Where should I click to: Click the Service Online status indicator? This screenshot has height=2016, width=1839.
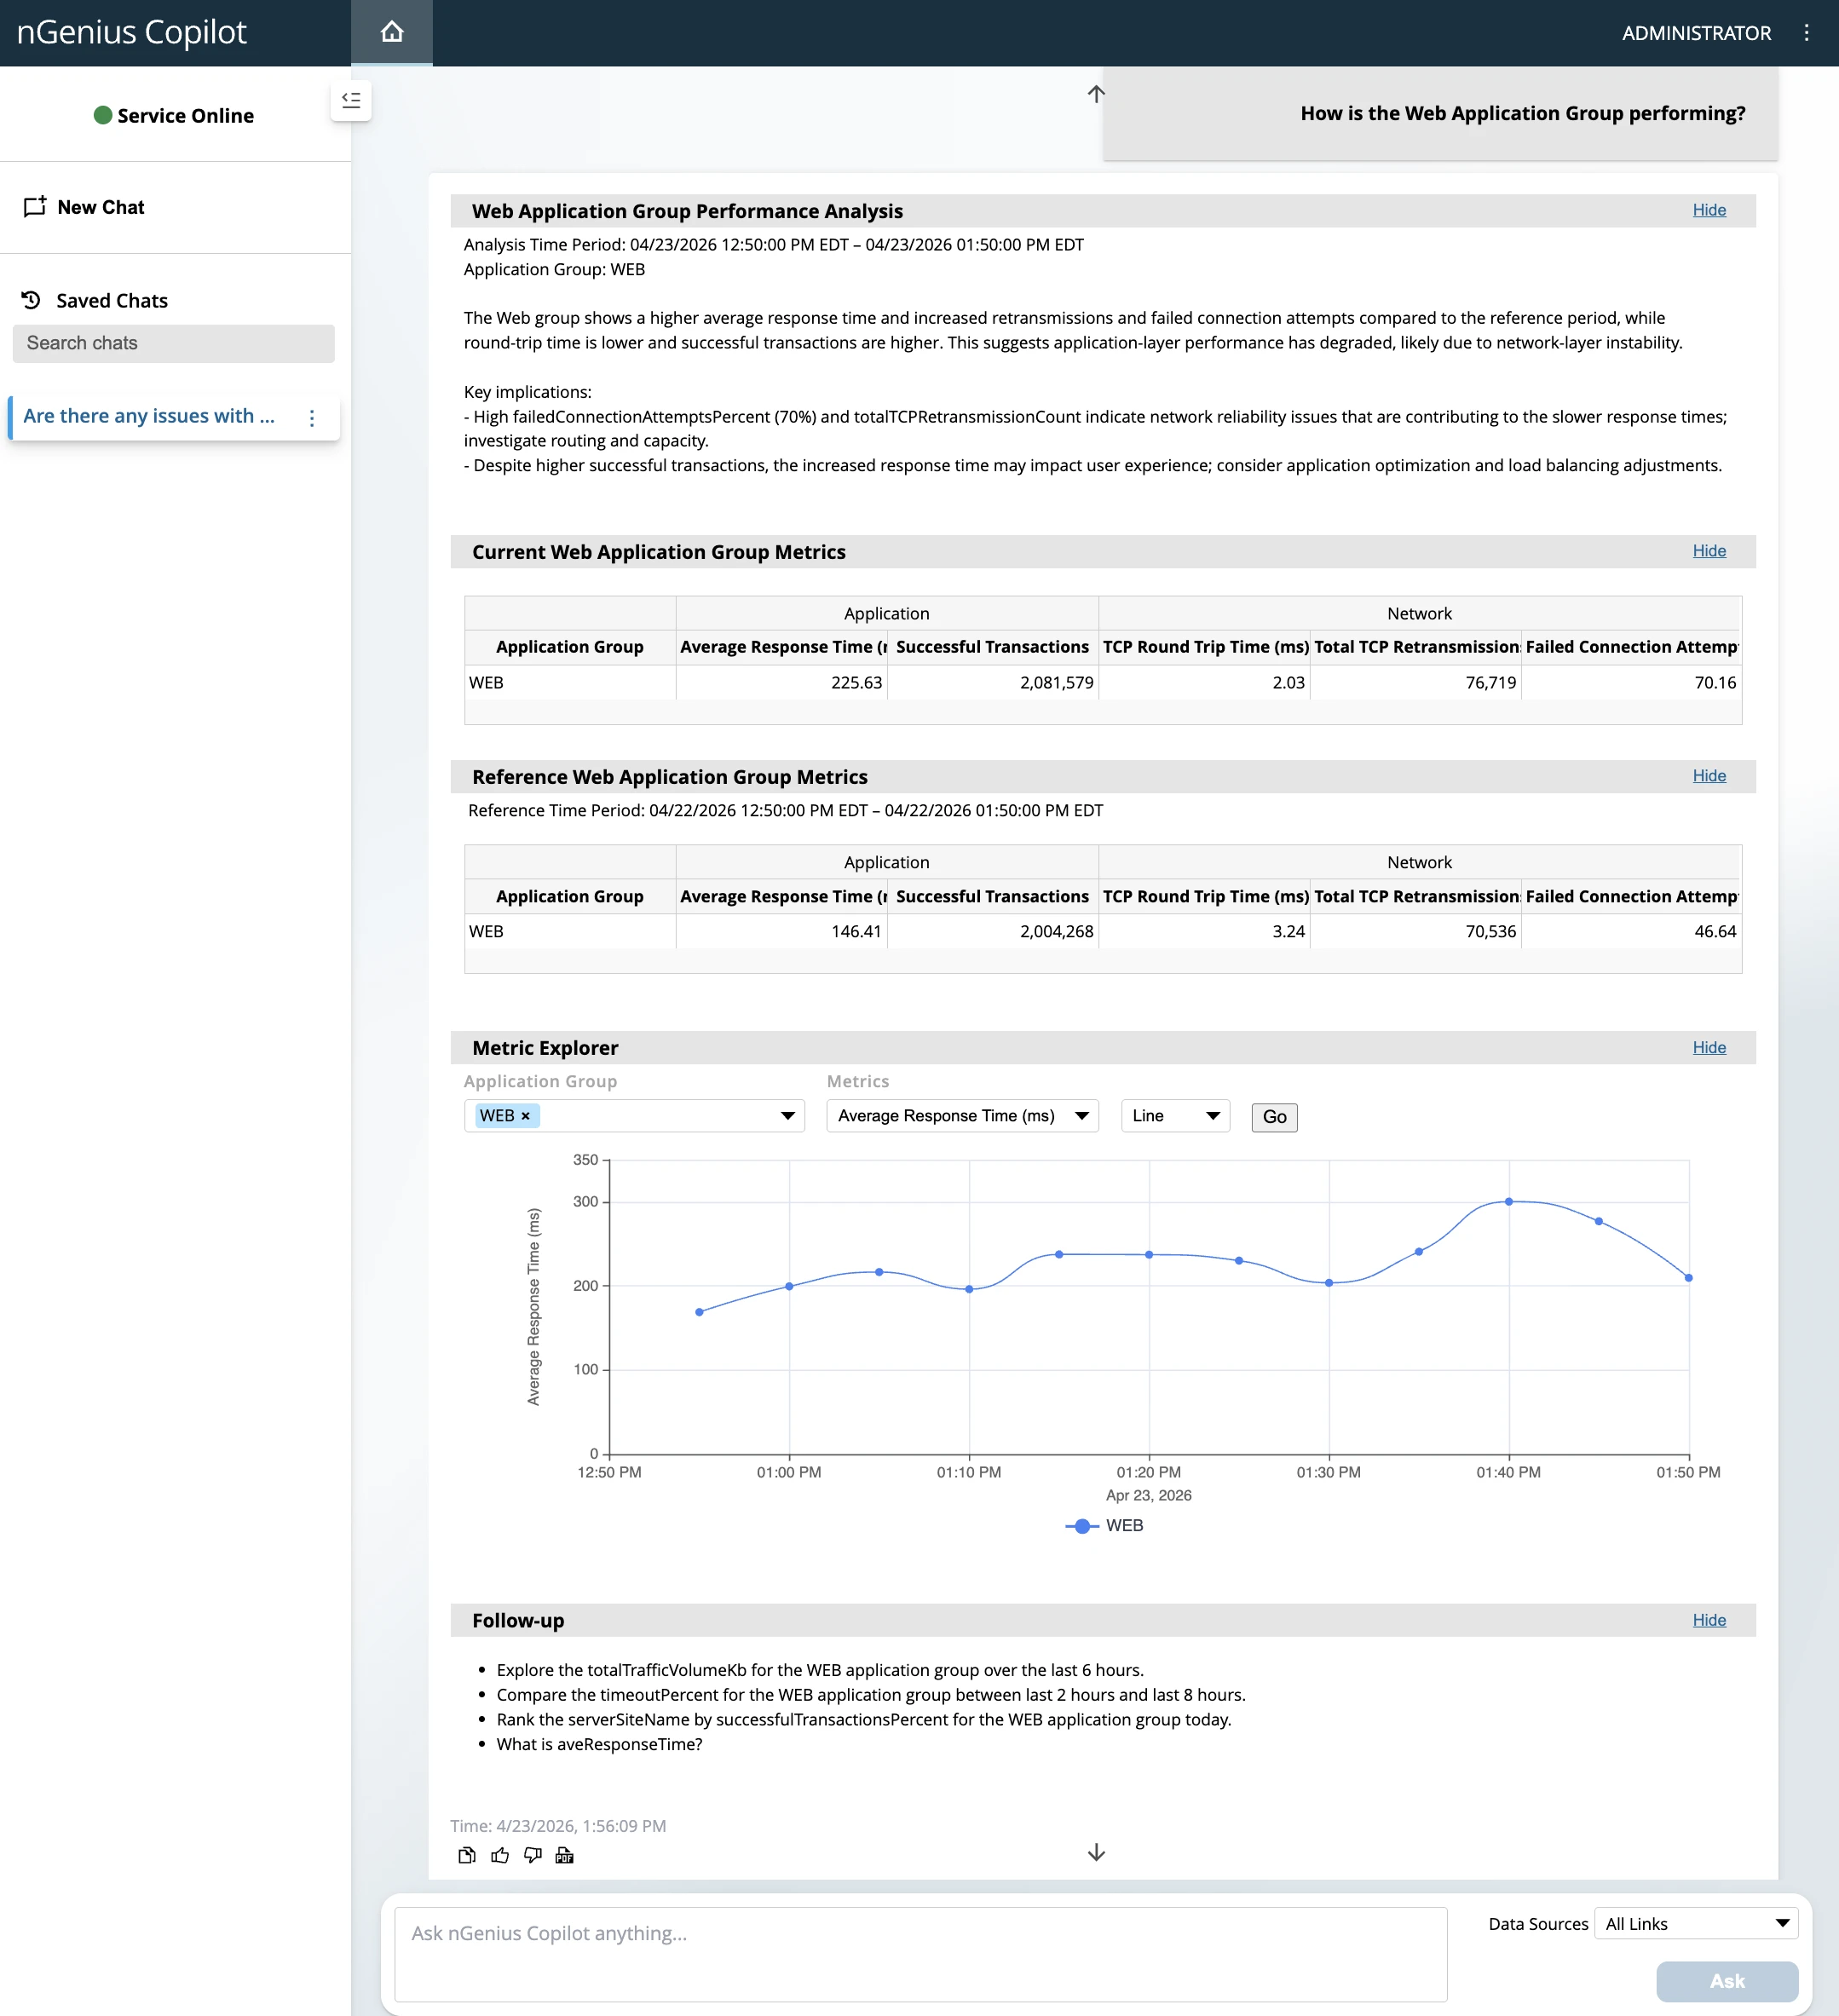(173, 115)
